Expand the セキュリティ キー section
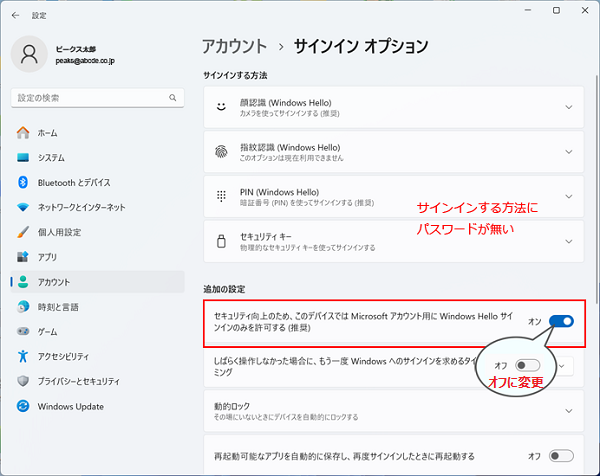This screenshot has height=476, width=600. [568, 241]
